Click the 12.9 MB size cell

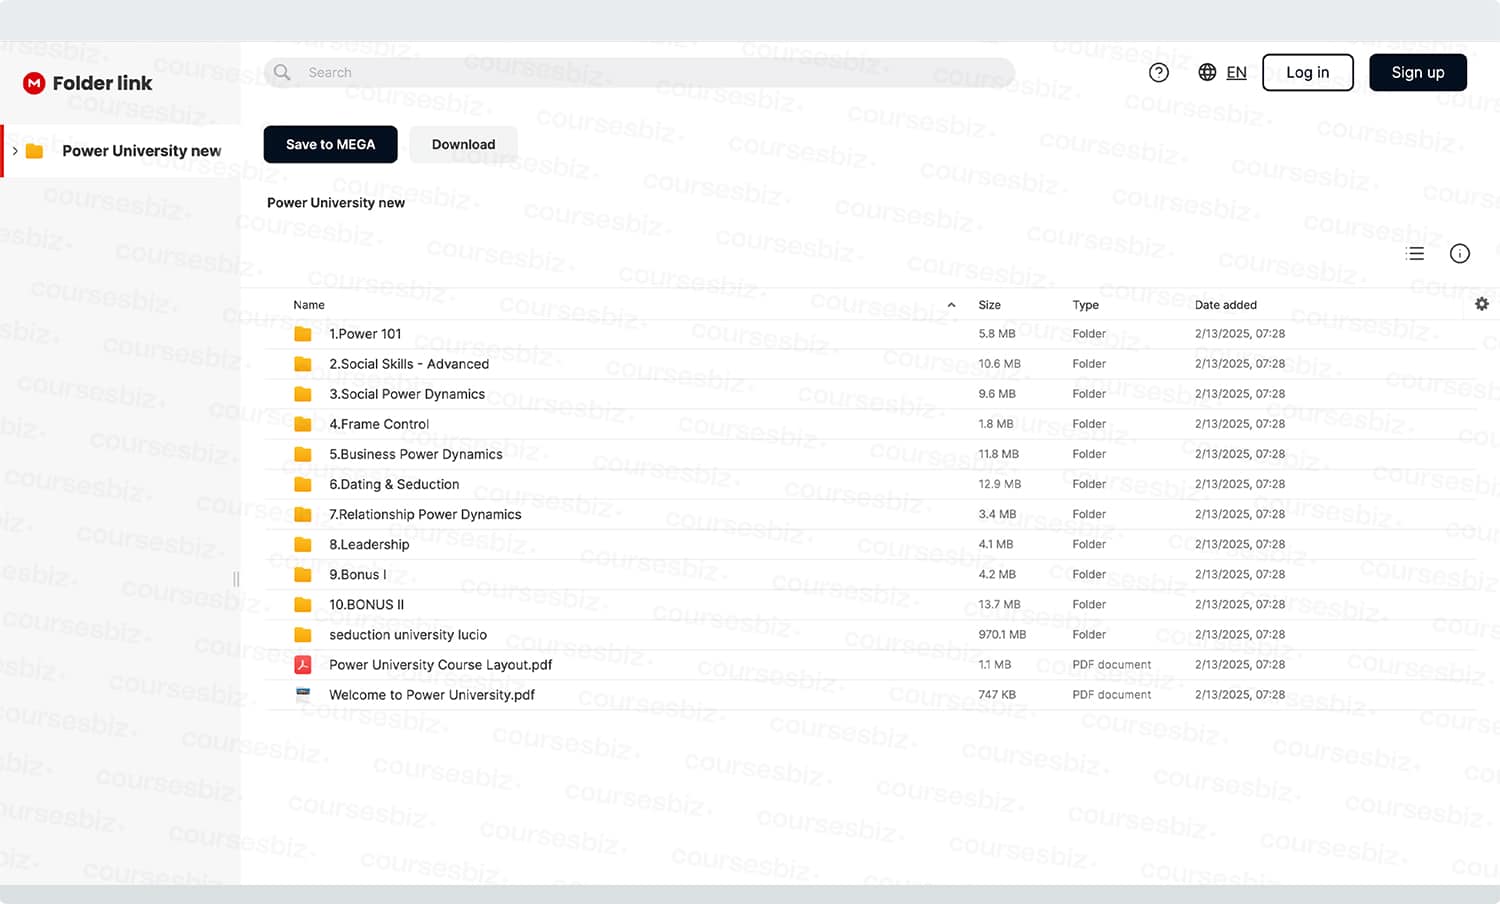click(999, 484)
